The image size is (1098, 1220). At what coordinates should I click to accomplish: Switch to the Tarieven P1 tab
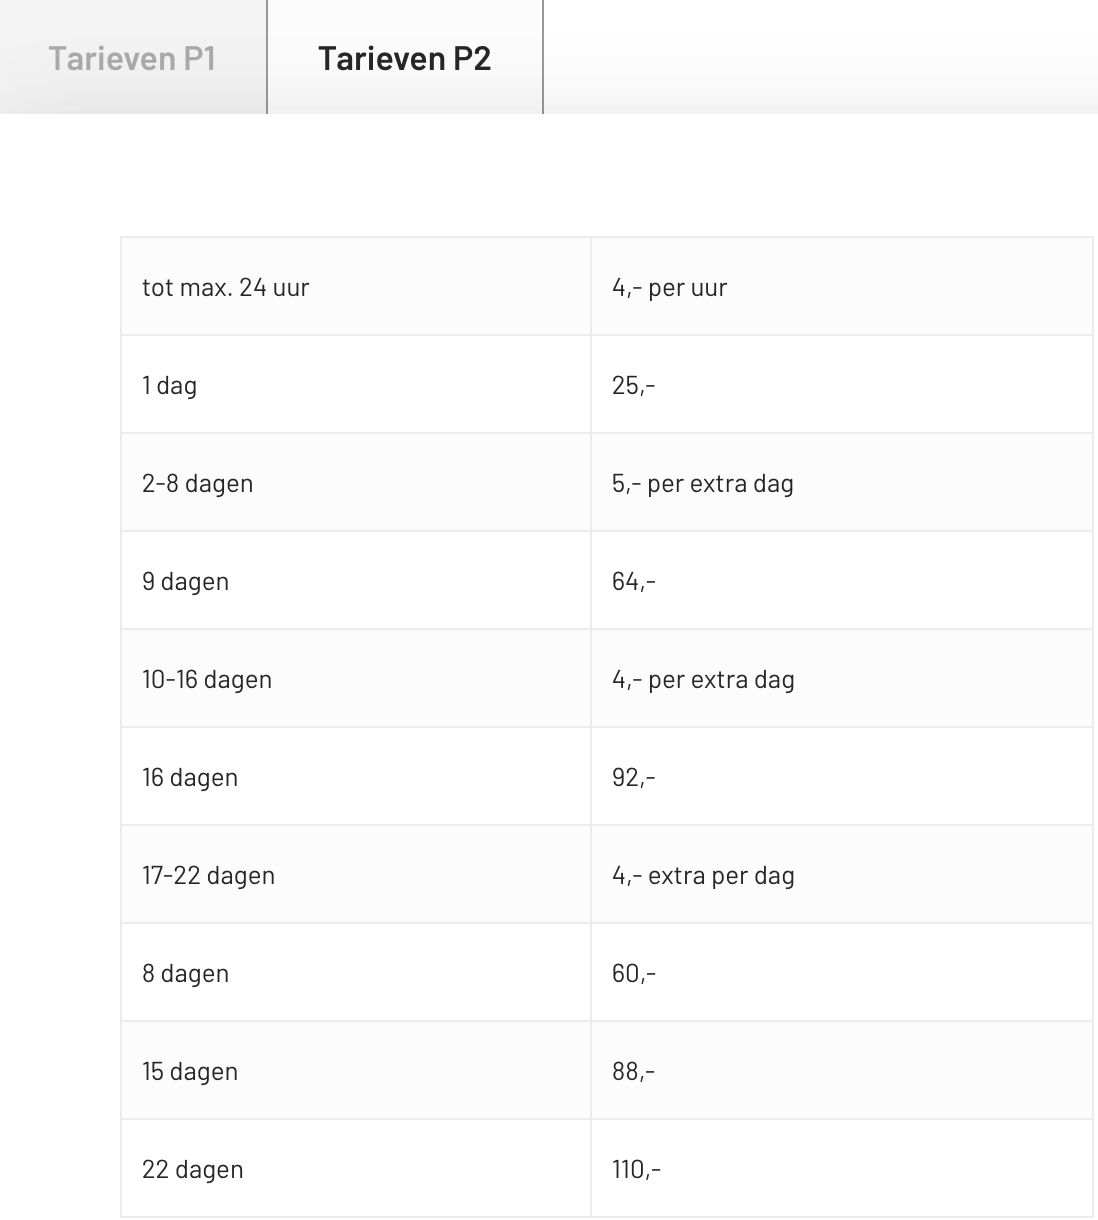coord(133,57)
